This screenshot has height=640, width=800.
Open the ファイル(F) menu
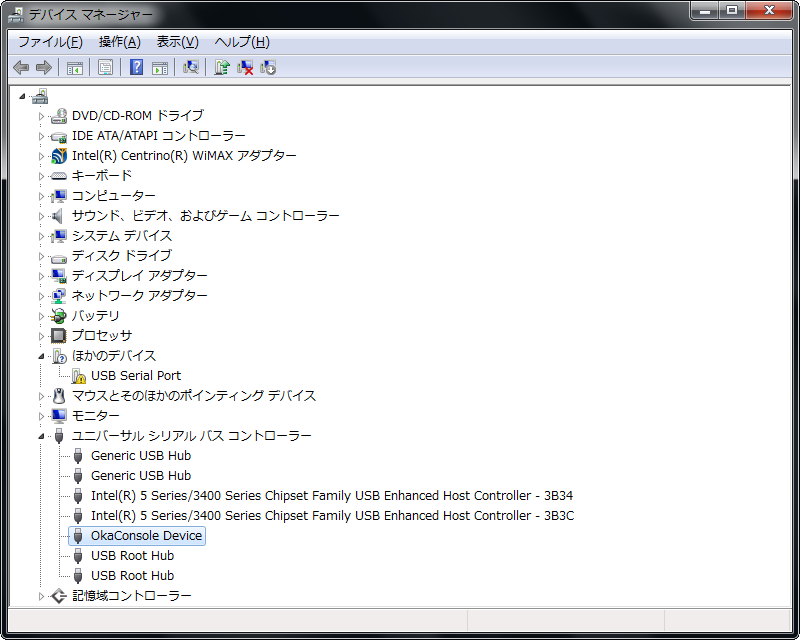coord(50,42)
